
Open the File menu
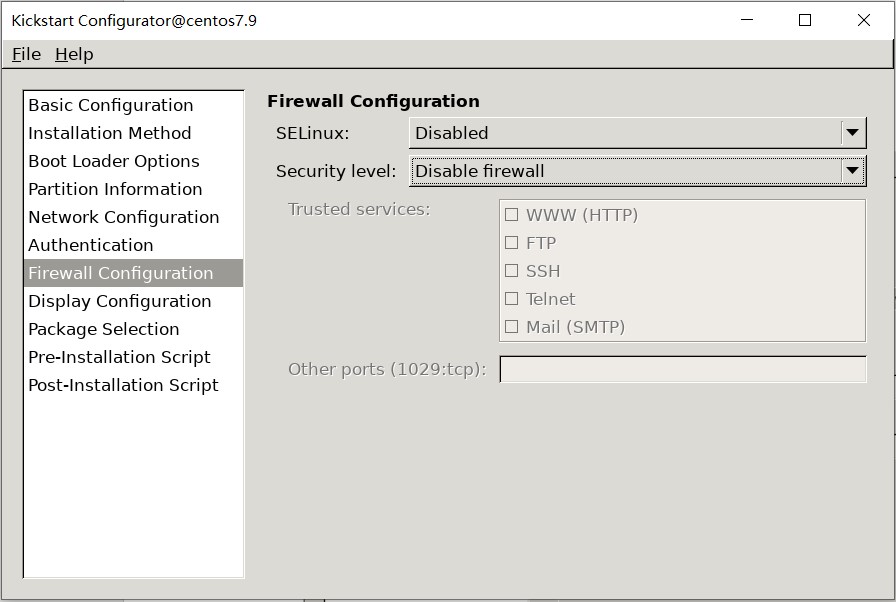click(x=26, y=54)
